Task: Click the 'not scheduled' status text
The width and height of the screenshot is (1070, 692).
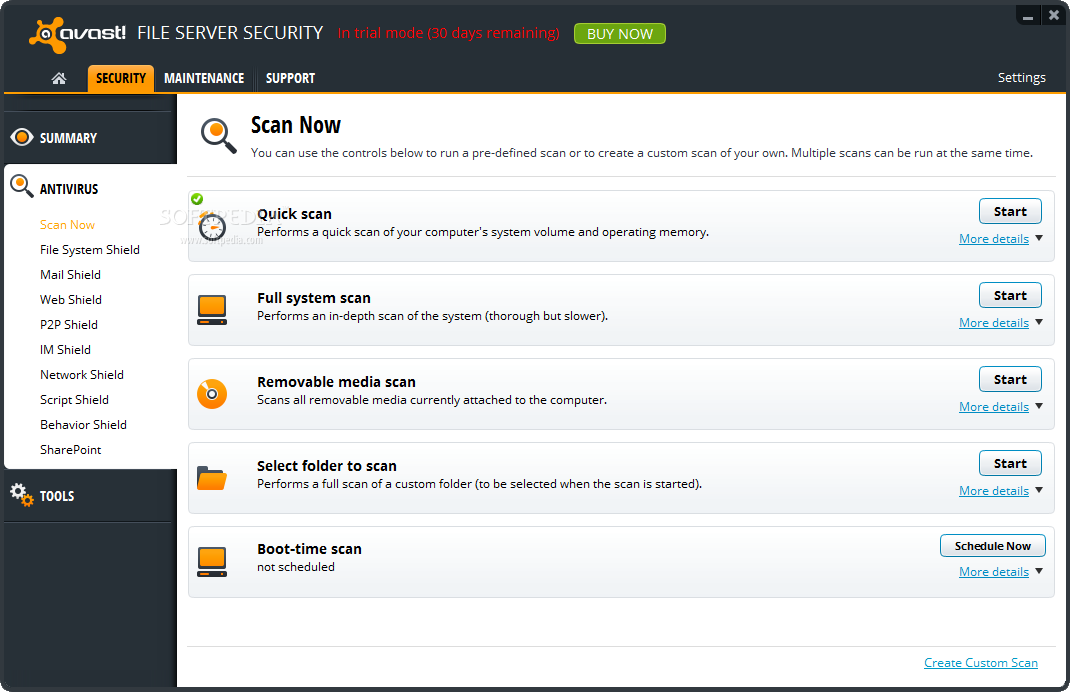Action: (295, 566)
